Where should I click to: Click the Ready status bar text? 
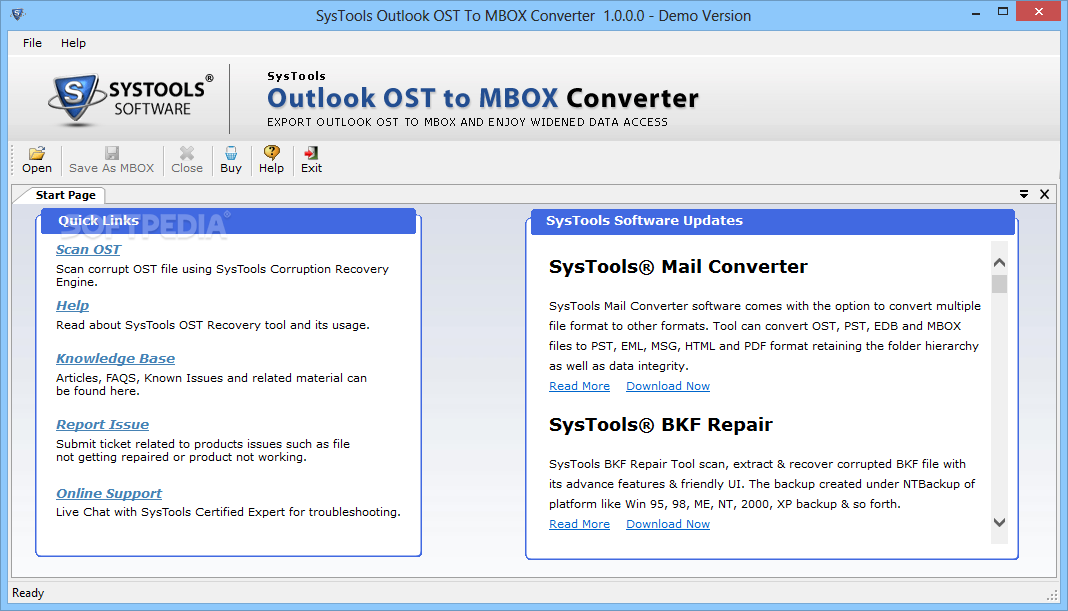click(x=28, y=593)
